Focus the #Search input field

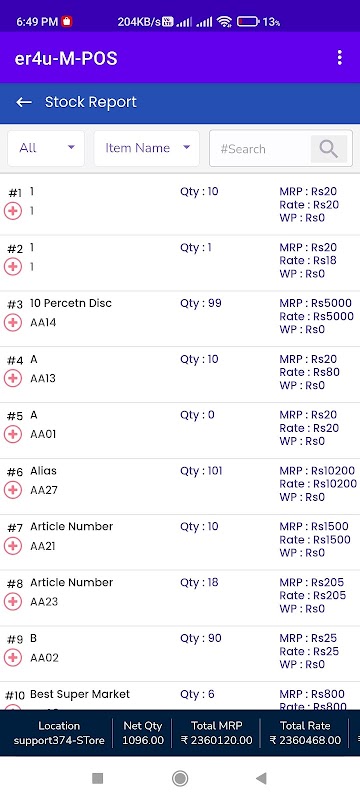pos(260,149)
